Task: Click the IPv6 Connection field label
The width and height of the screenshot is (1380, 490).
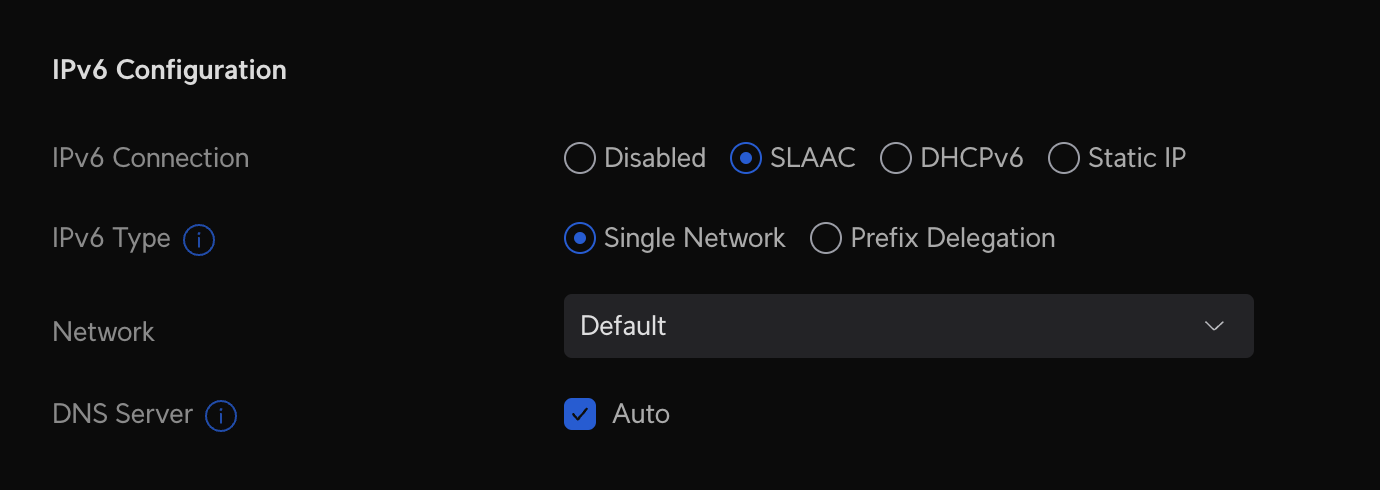Action: pyautogui.click(x=150, y=158)
